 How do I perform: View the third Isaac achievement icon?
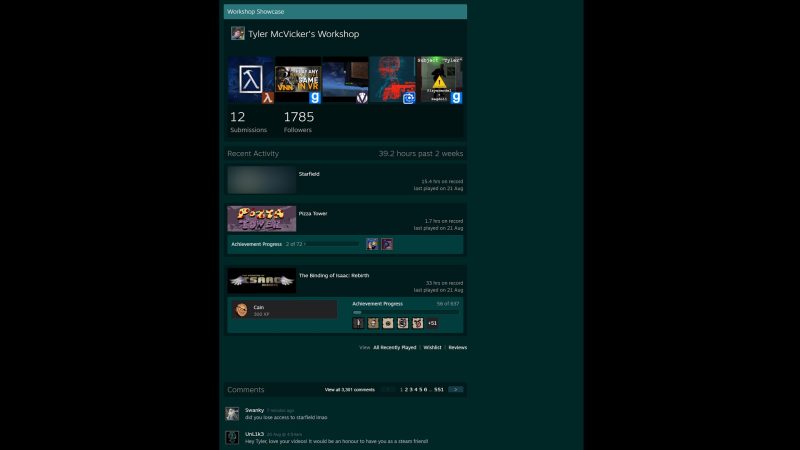(x=388, y=323)
